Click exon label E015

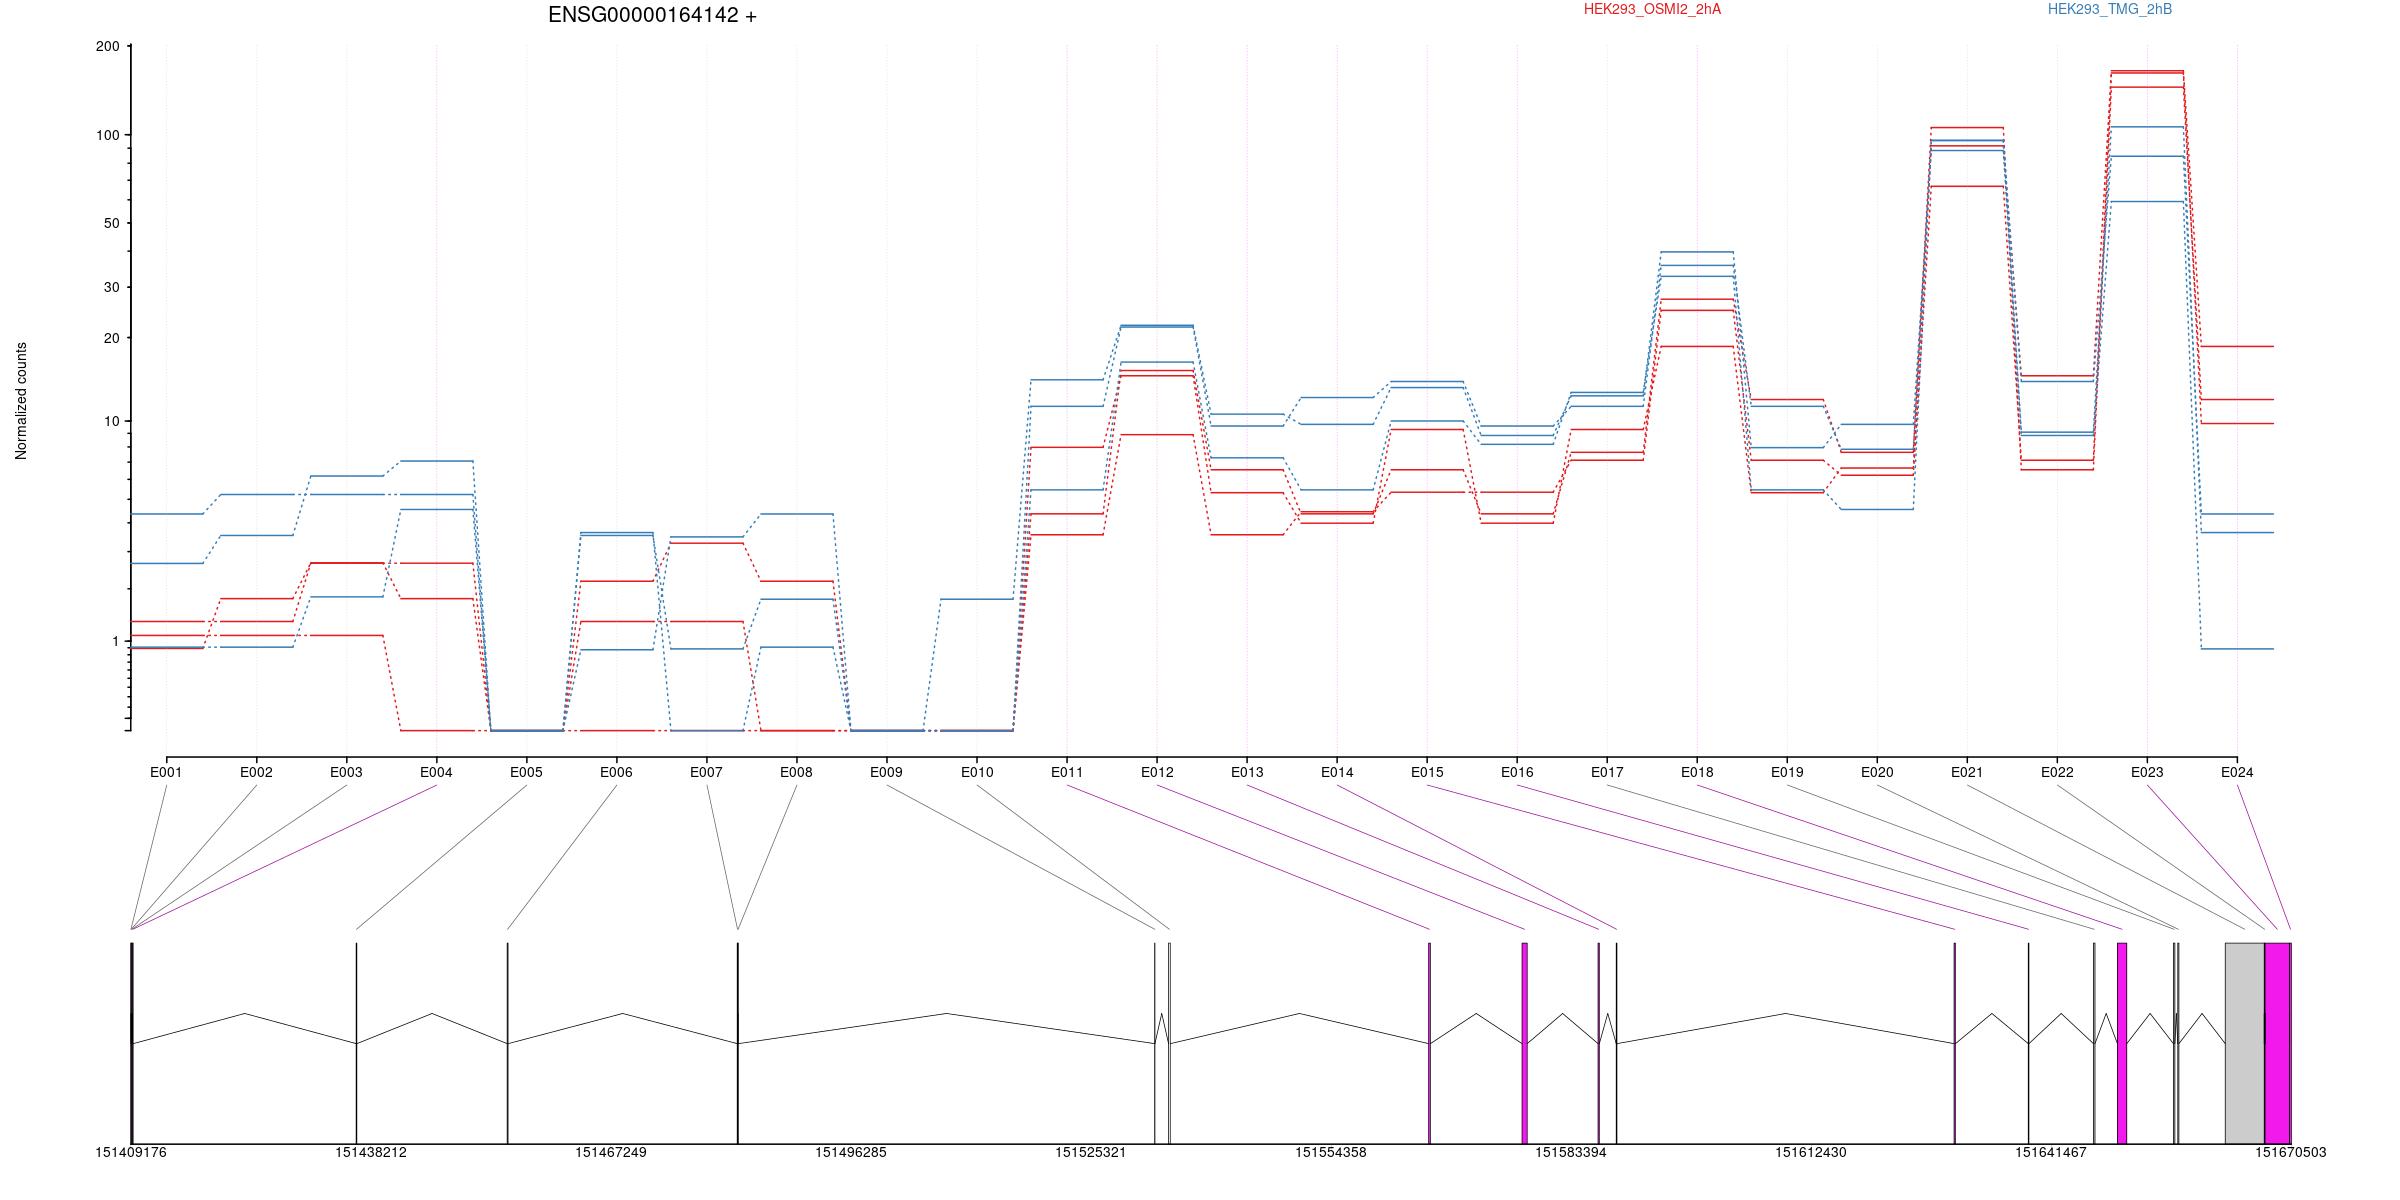[1427, 772]
